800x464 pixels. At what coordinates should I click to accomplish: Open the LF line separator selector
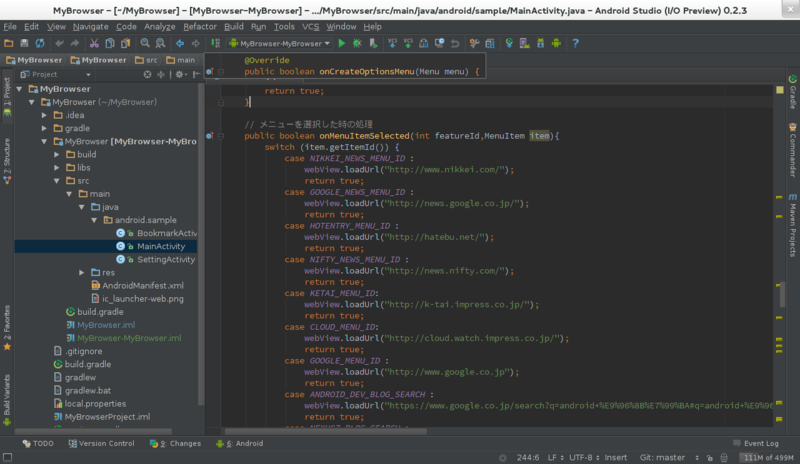tap(555, 457)
